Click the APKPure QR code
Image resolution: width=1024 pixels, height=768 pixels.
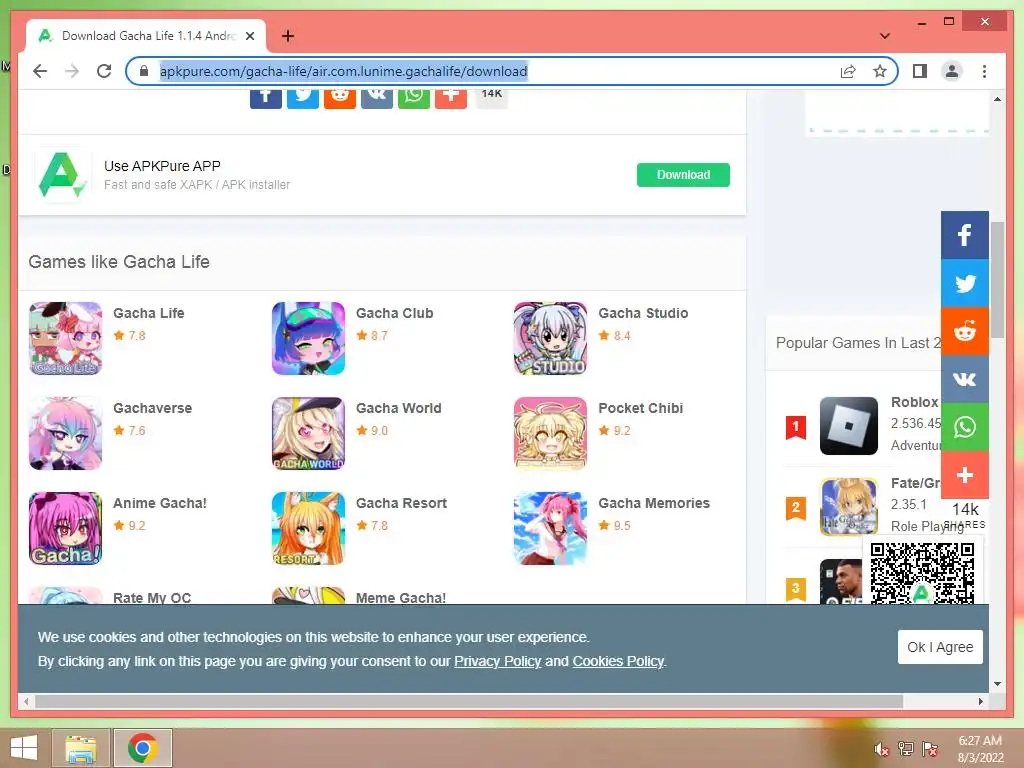point(921,572)
